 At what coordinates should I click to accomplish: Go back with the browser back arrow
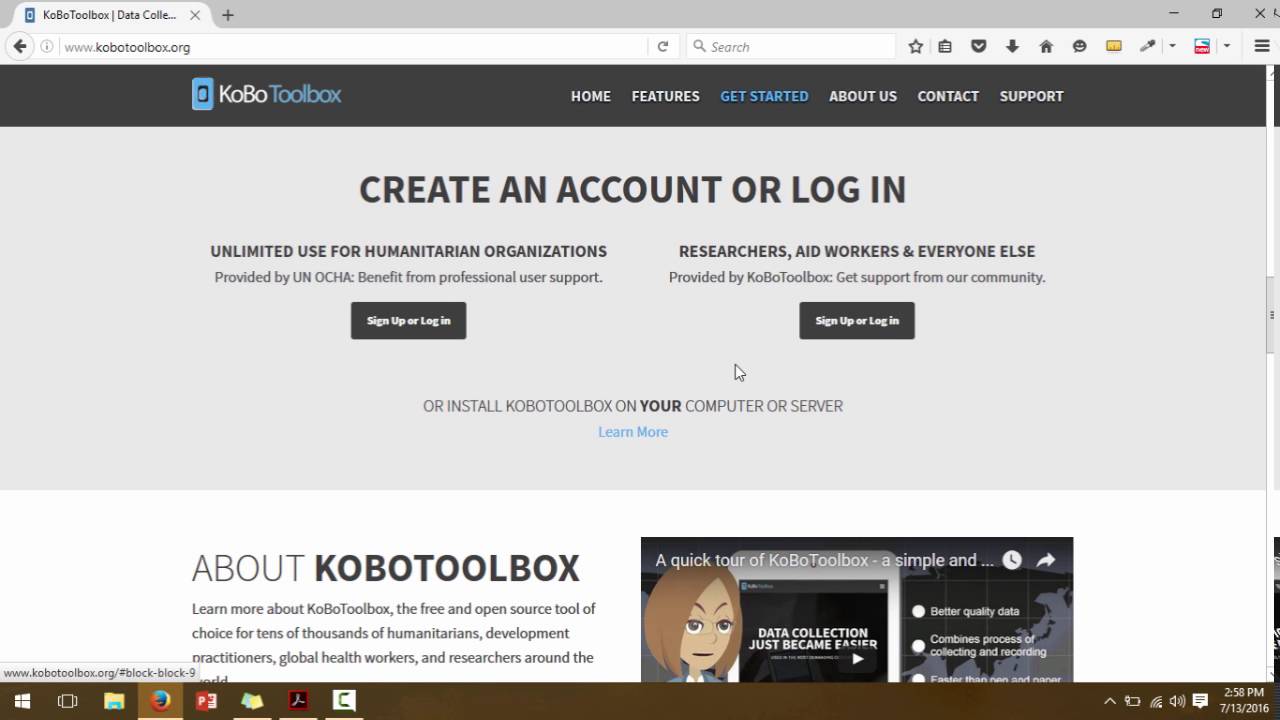pos(19,46)
